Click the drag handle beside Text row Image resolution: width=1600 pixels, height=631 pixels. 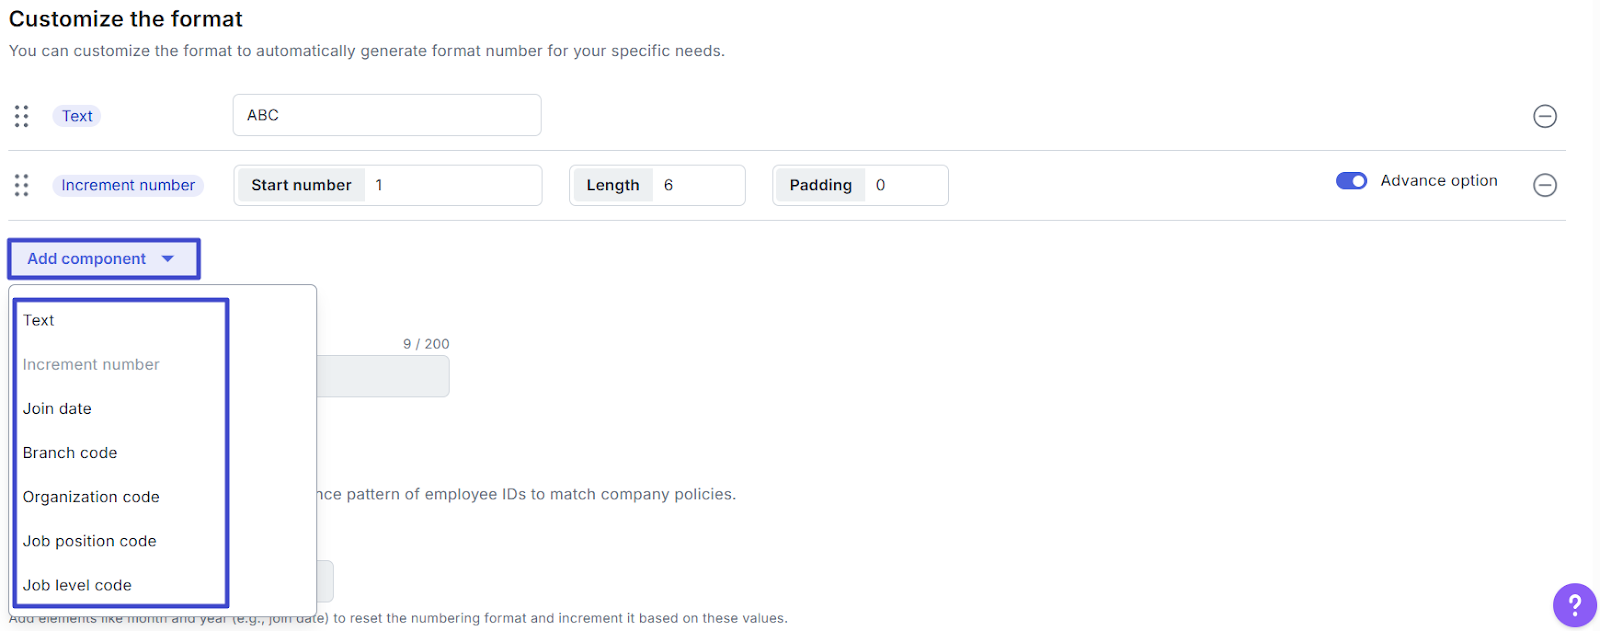click(21, 116)
